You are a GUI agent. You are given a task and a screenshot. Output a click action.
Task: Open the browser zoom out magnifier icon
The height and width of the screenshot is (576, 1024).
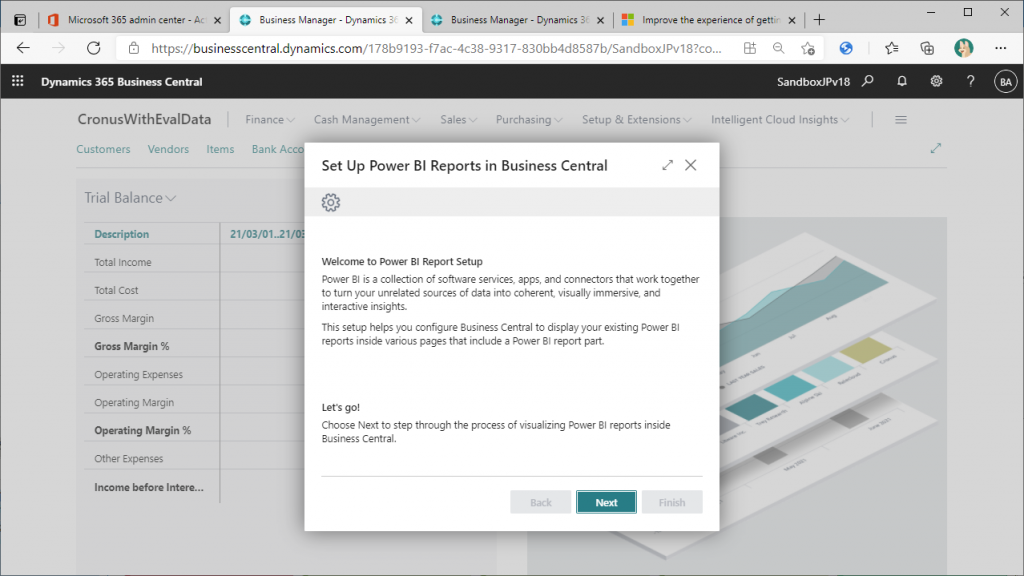[x=778, y=48]
